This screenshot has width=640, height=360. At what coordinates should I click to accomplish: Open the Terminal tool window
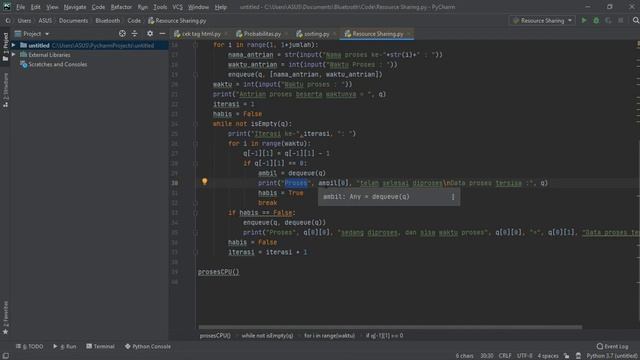point(100,347)
